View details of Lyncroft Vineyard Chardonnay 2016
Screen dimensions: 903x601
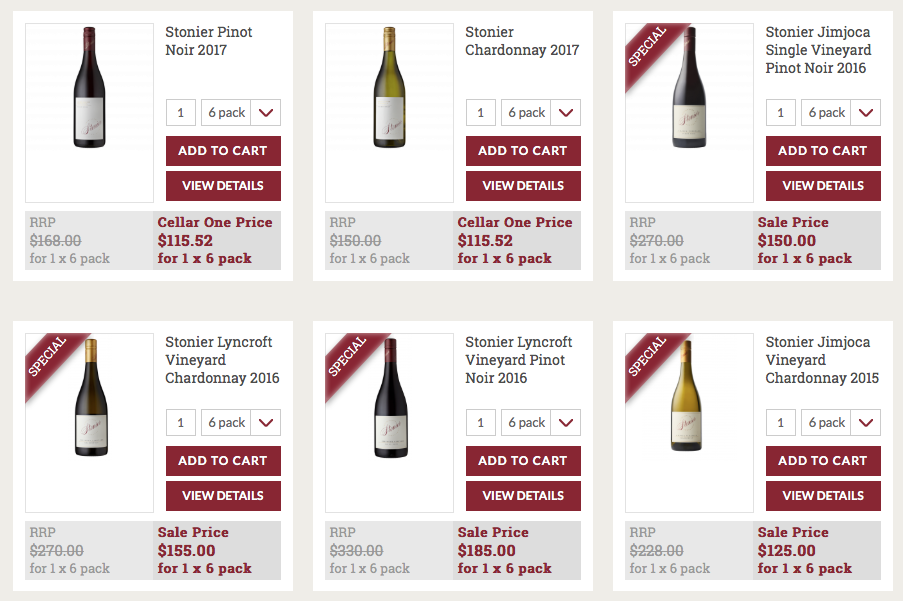tap(223, 496)
